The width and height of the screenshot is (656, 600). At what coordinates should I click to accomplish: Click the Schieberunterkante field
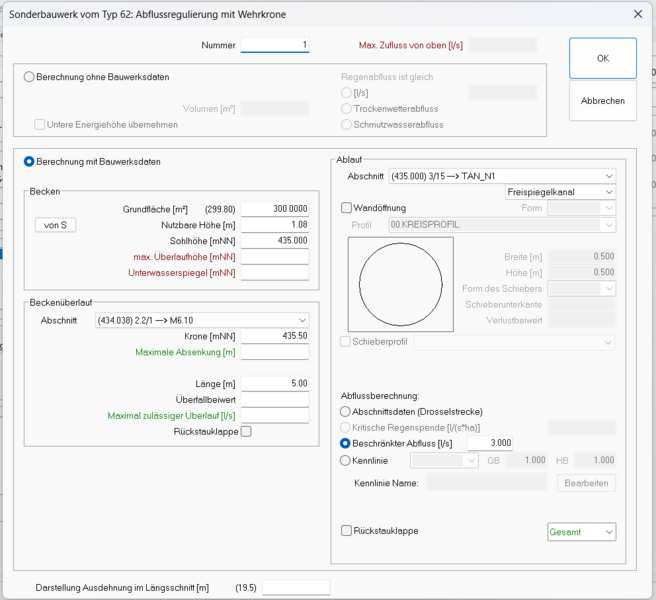point(582,305)
